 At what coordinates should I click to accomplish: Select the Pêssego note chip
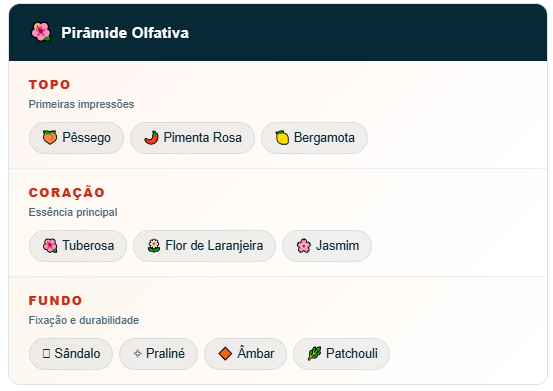coord(76,138)
